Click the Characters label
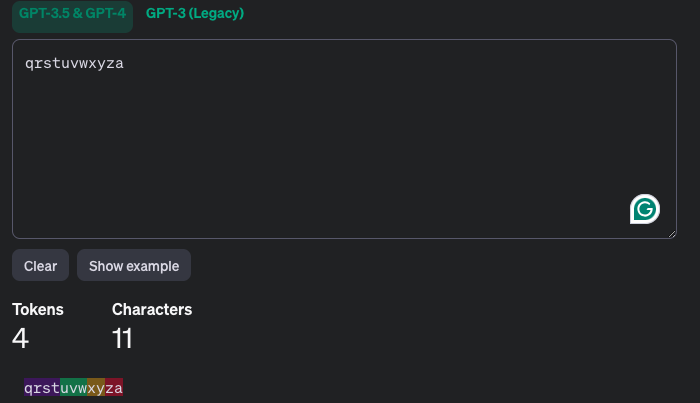The height and width of the screenshot is (403, 700). point(152,310)
